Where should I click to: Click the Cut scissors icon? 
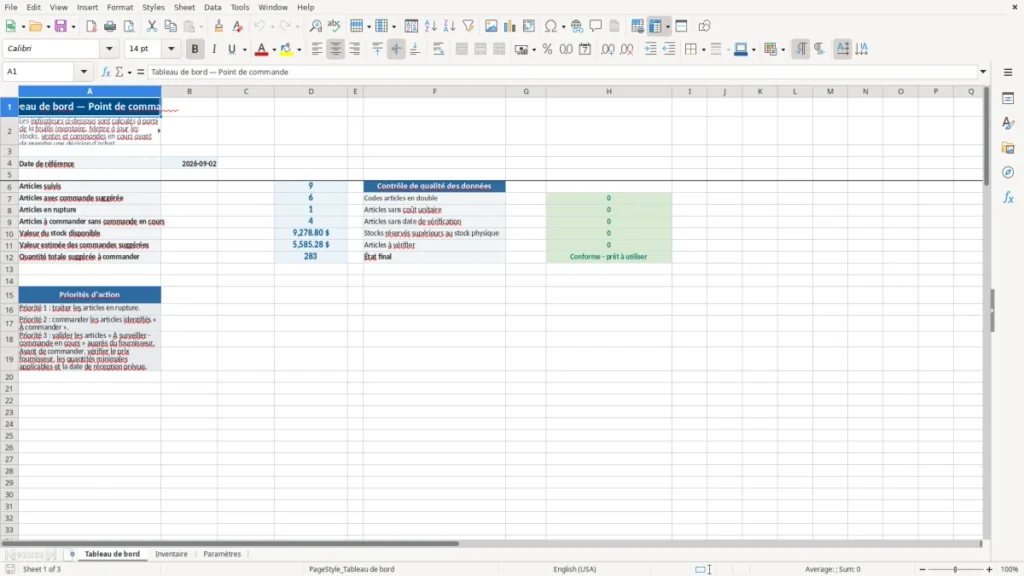tap(152, 26)
